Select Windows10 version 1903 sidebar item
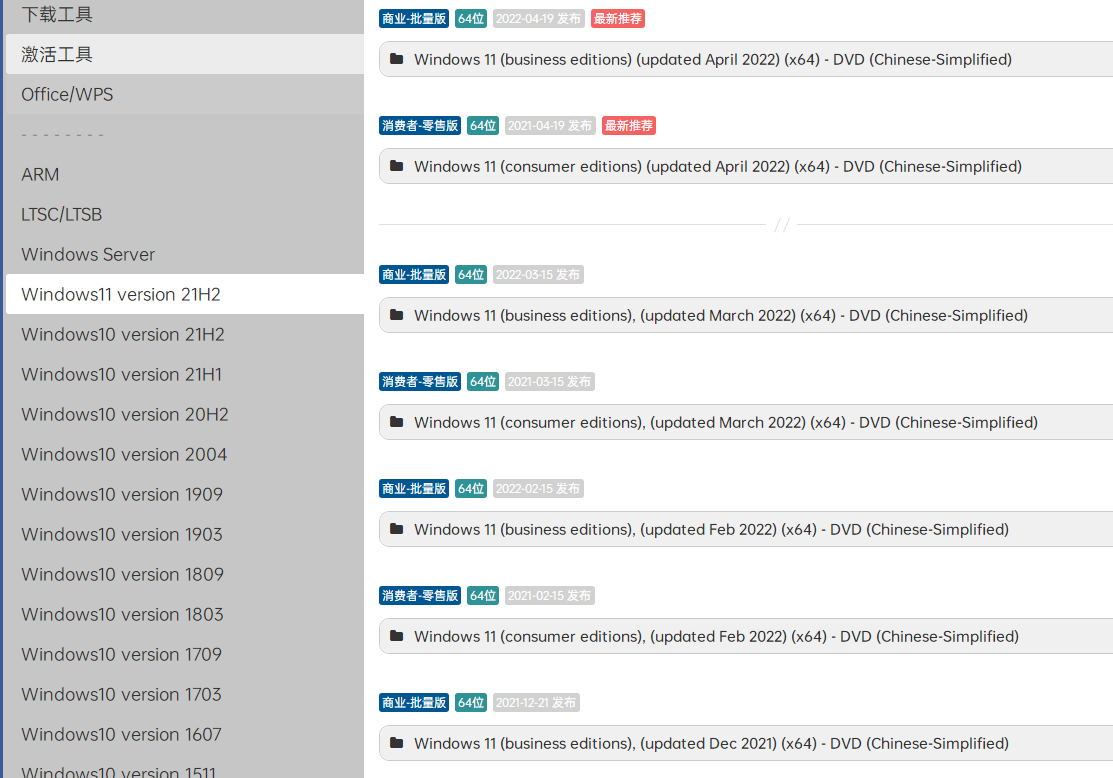Viewport: 1113px width, 778px height. [185, 535]
